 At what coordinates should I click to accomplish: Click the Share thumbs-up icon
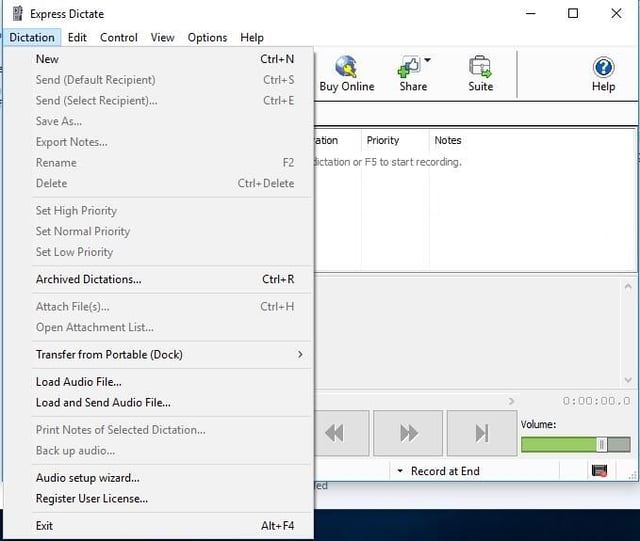(409, 67)
